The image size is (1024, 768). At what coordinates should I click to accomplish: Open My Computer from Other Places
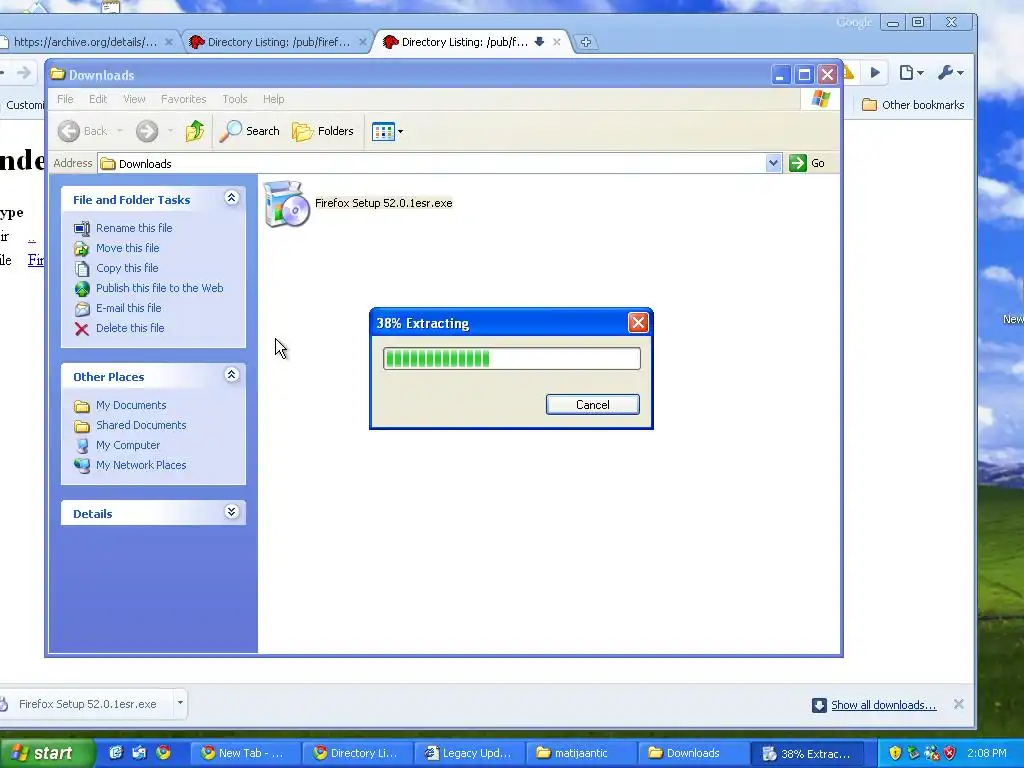coord(127,445)
